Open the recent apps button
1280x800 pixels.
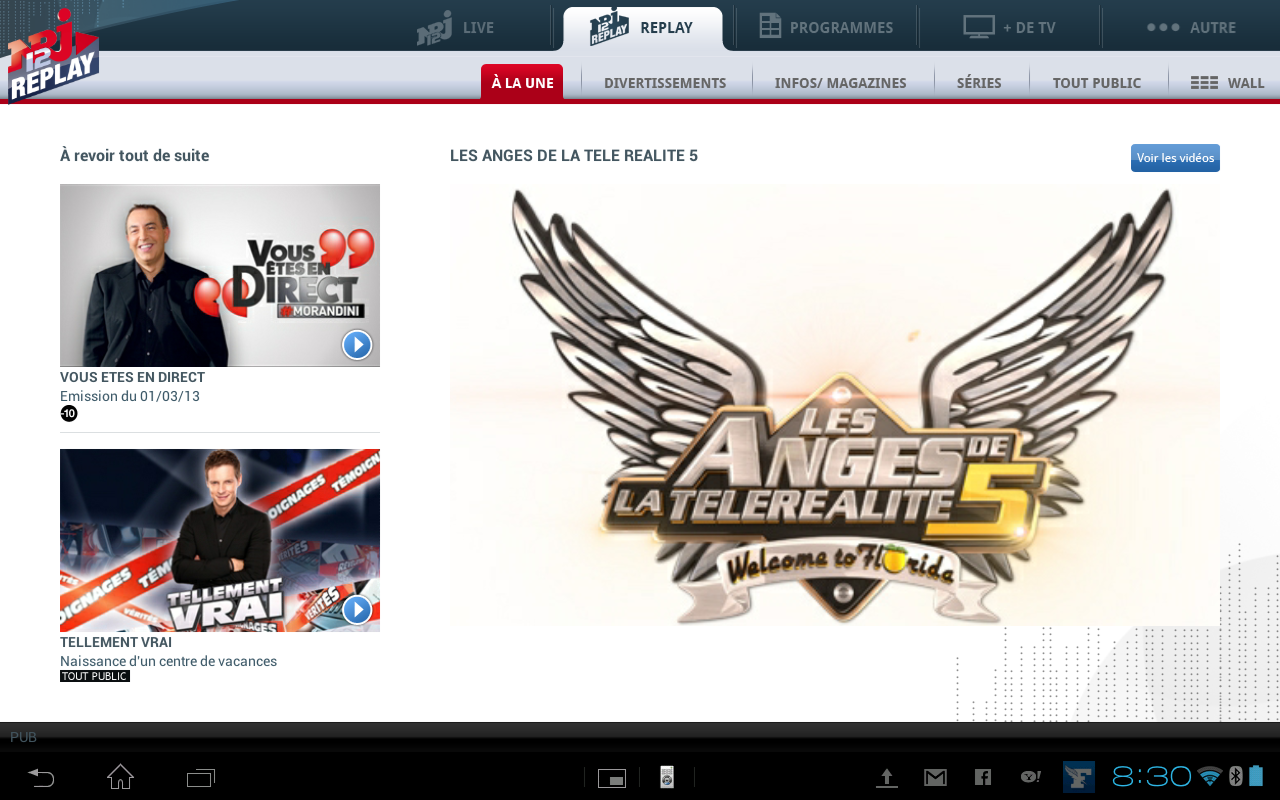tap(201, 777)
